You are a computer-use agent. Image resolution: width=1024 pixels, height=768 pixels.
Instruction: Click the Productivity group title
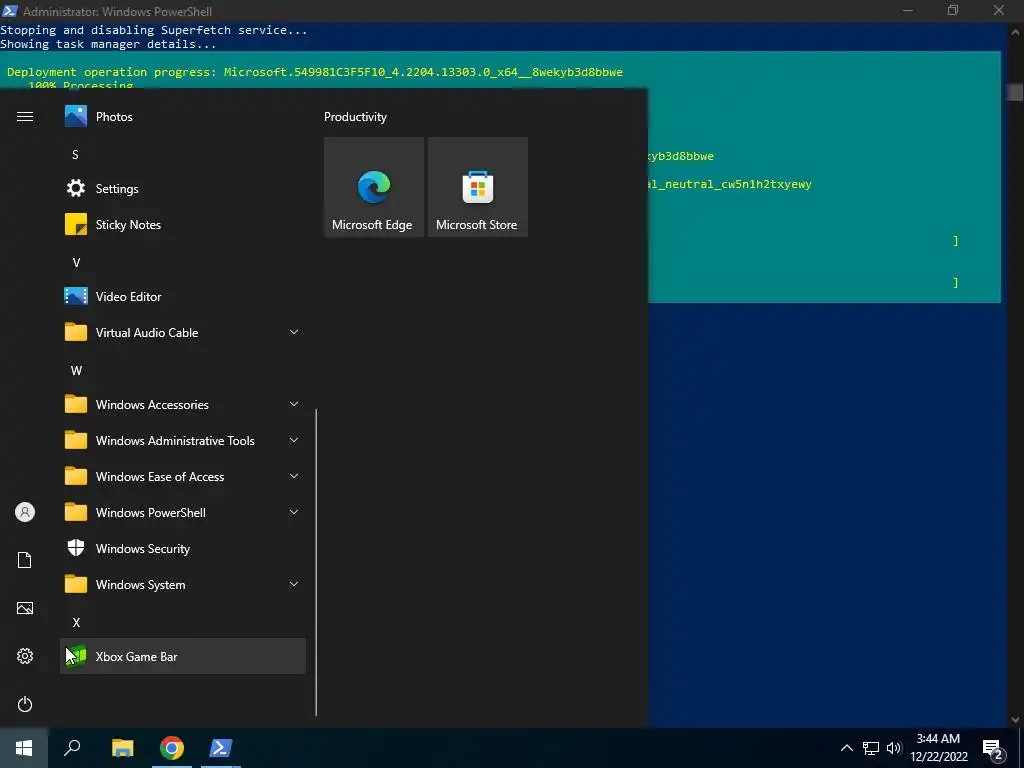tap(355, 117)
